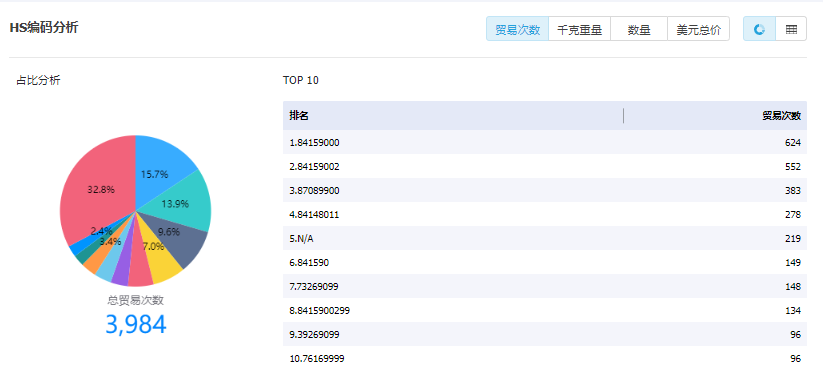
Task: Select the 美元总价 tab
Action: tap(699, 29)
